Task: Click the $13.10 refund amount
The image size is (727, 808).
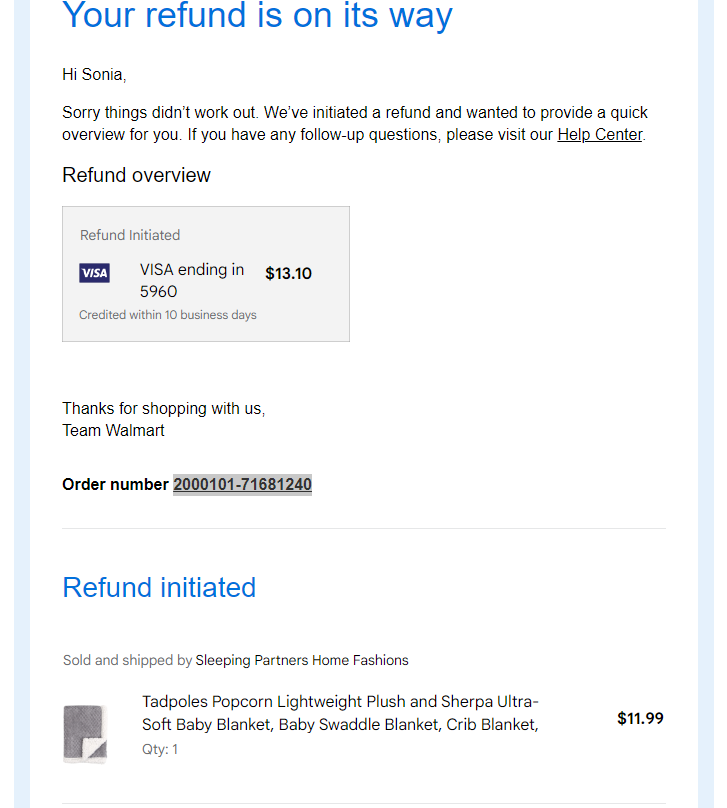Action: (x=289, y=274)
